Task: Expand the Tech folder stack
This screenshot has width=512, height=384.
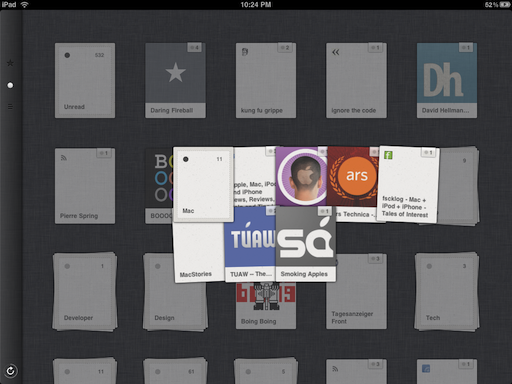Action: (x=447, y=291)
